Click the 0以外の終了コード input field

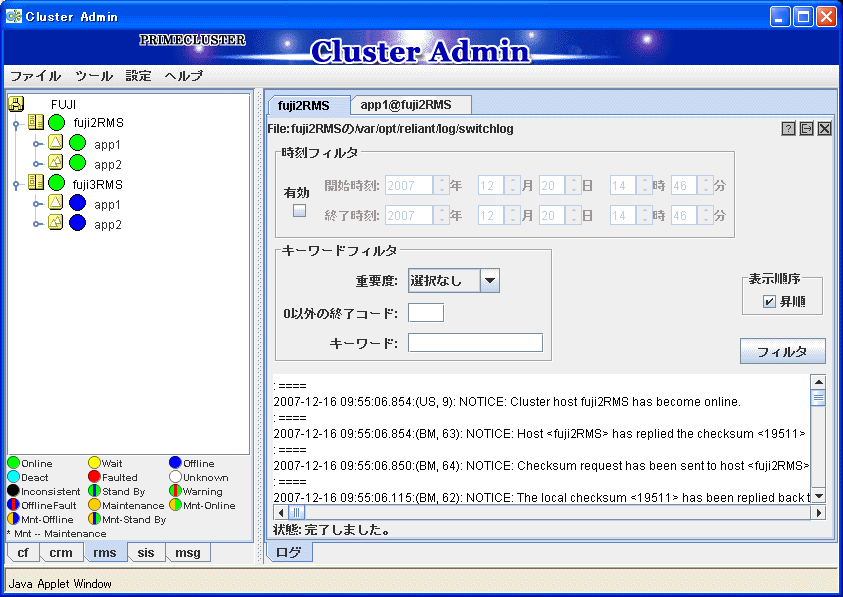click(x=426, y=312)
